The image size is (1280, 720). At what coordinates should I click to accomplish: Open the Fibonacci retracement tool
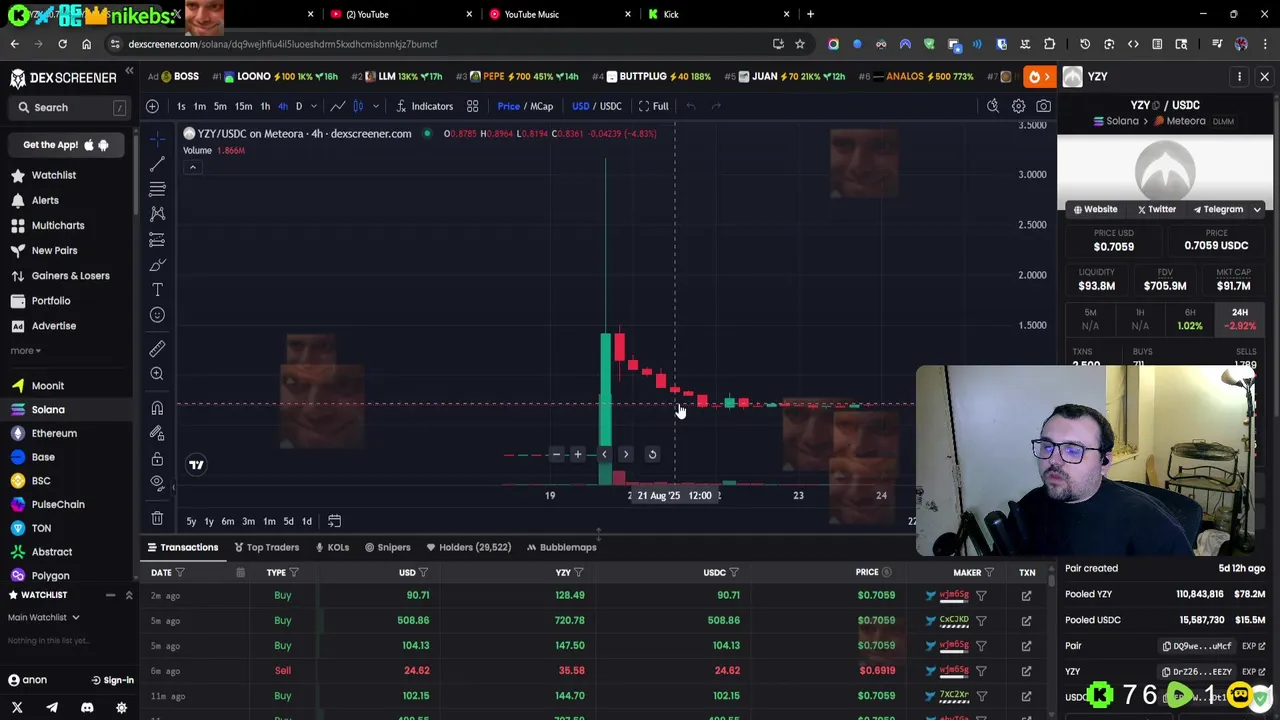pyautogui.click(x=157, y=188)
